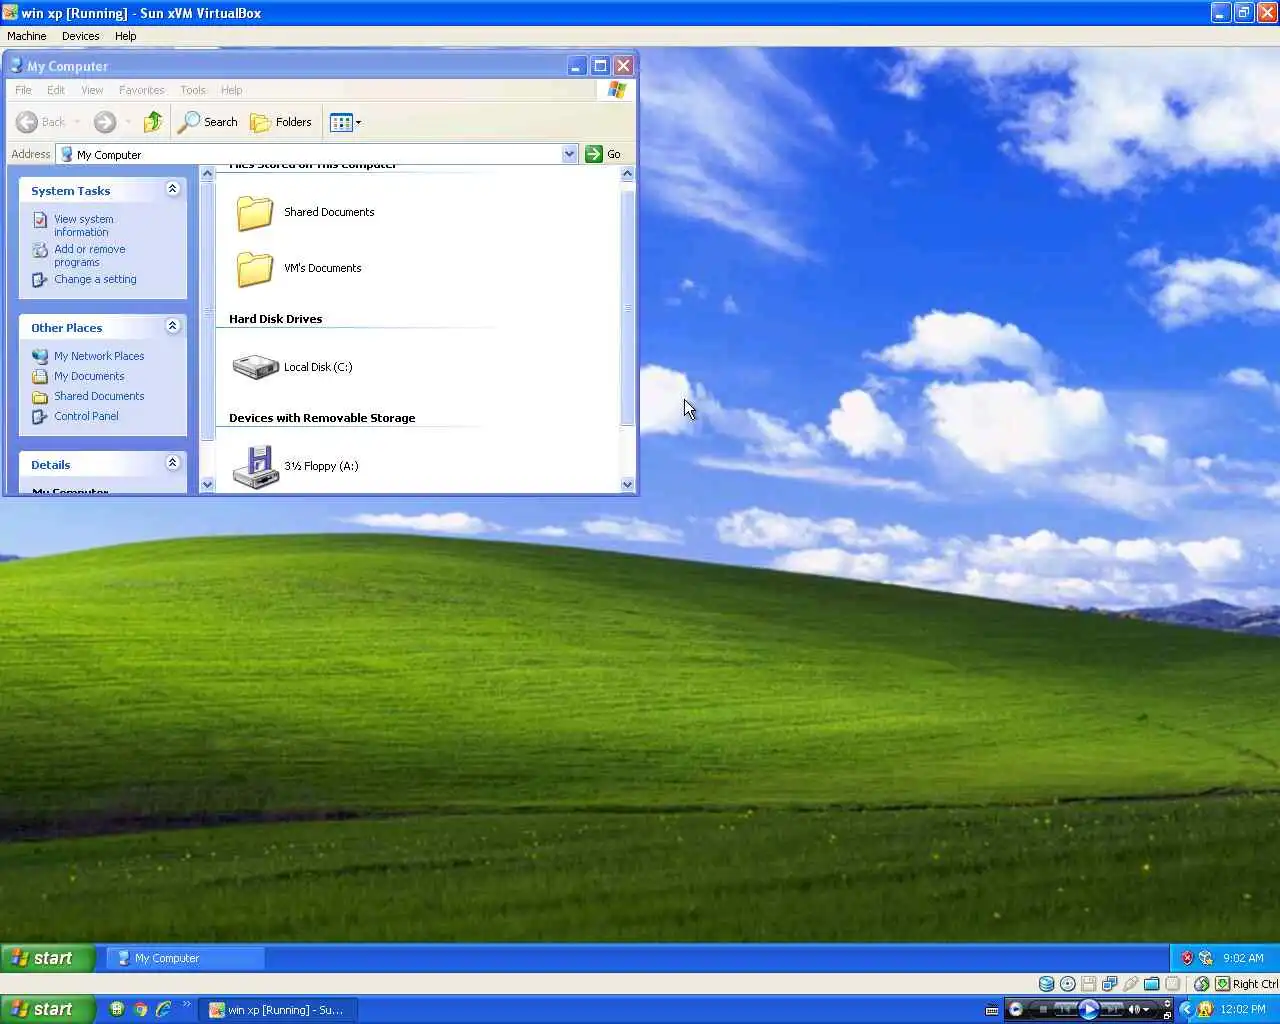This screenshot has height=1024, width=1280.
Task: Open the Search pane in My Computer
Action: 208,122
